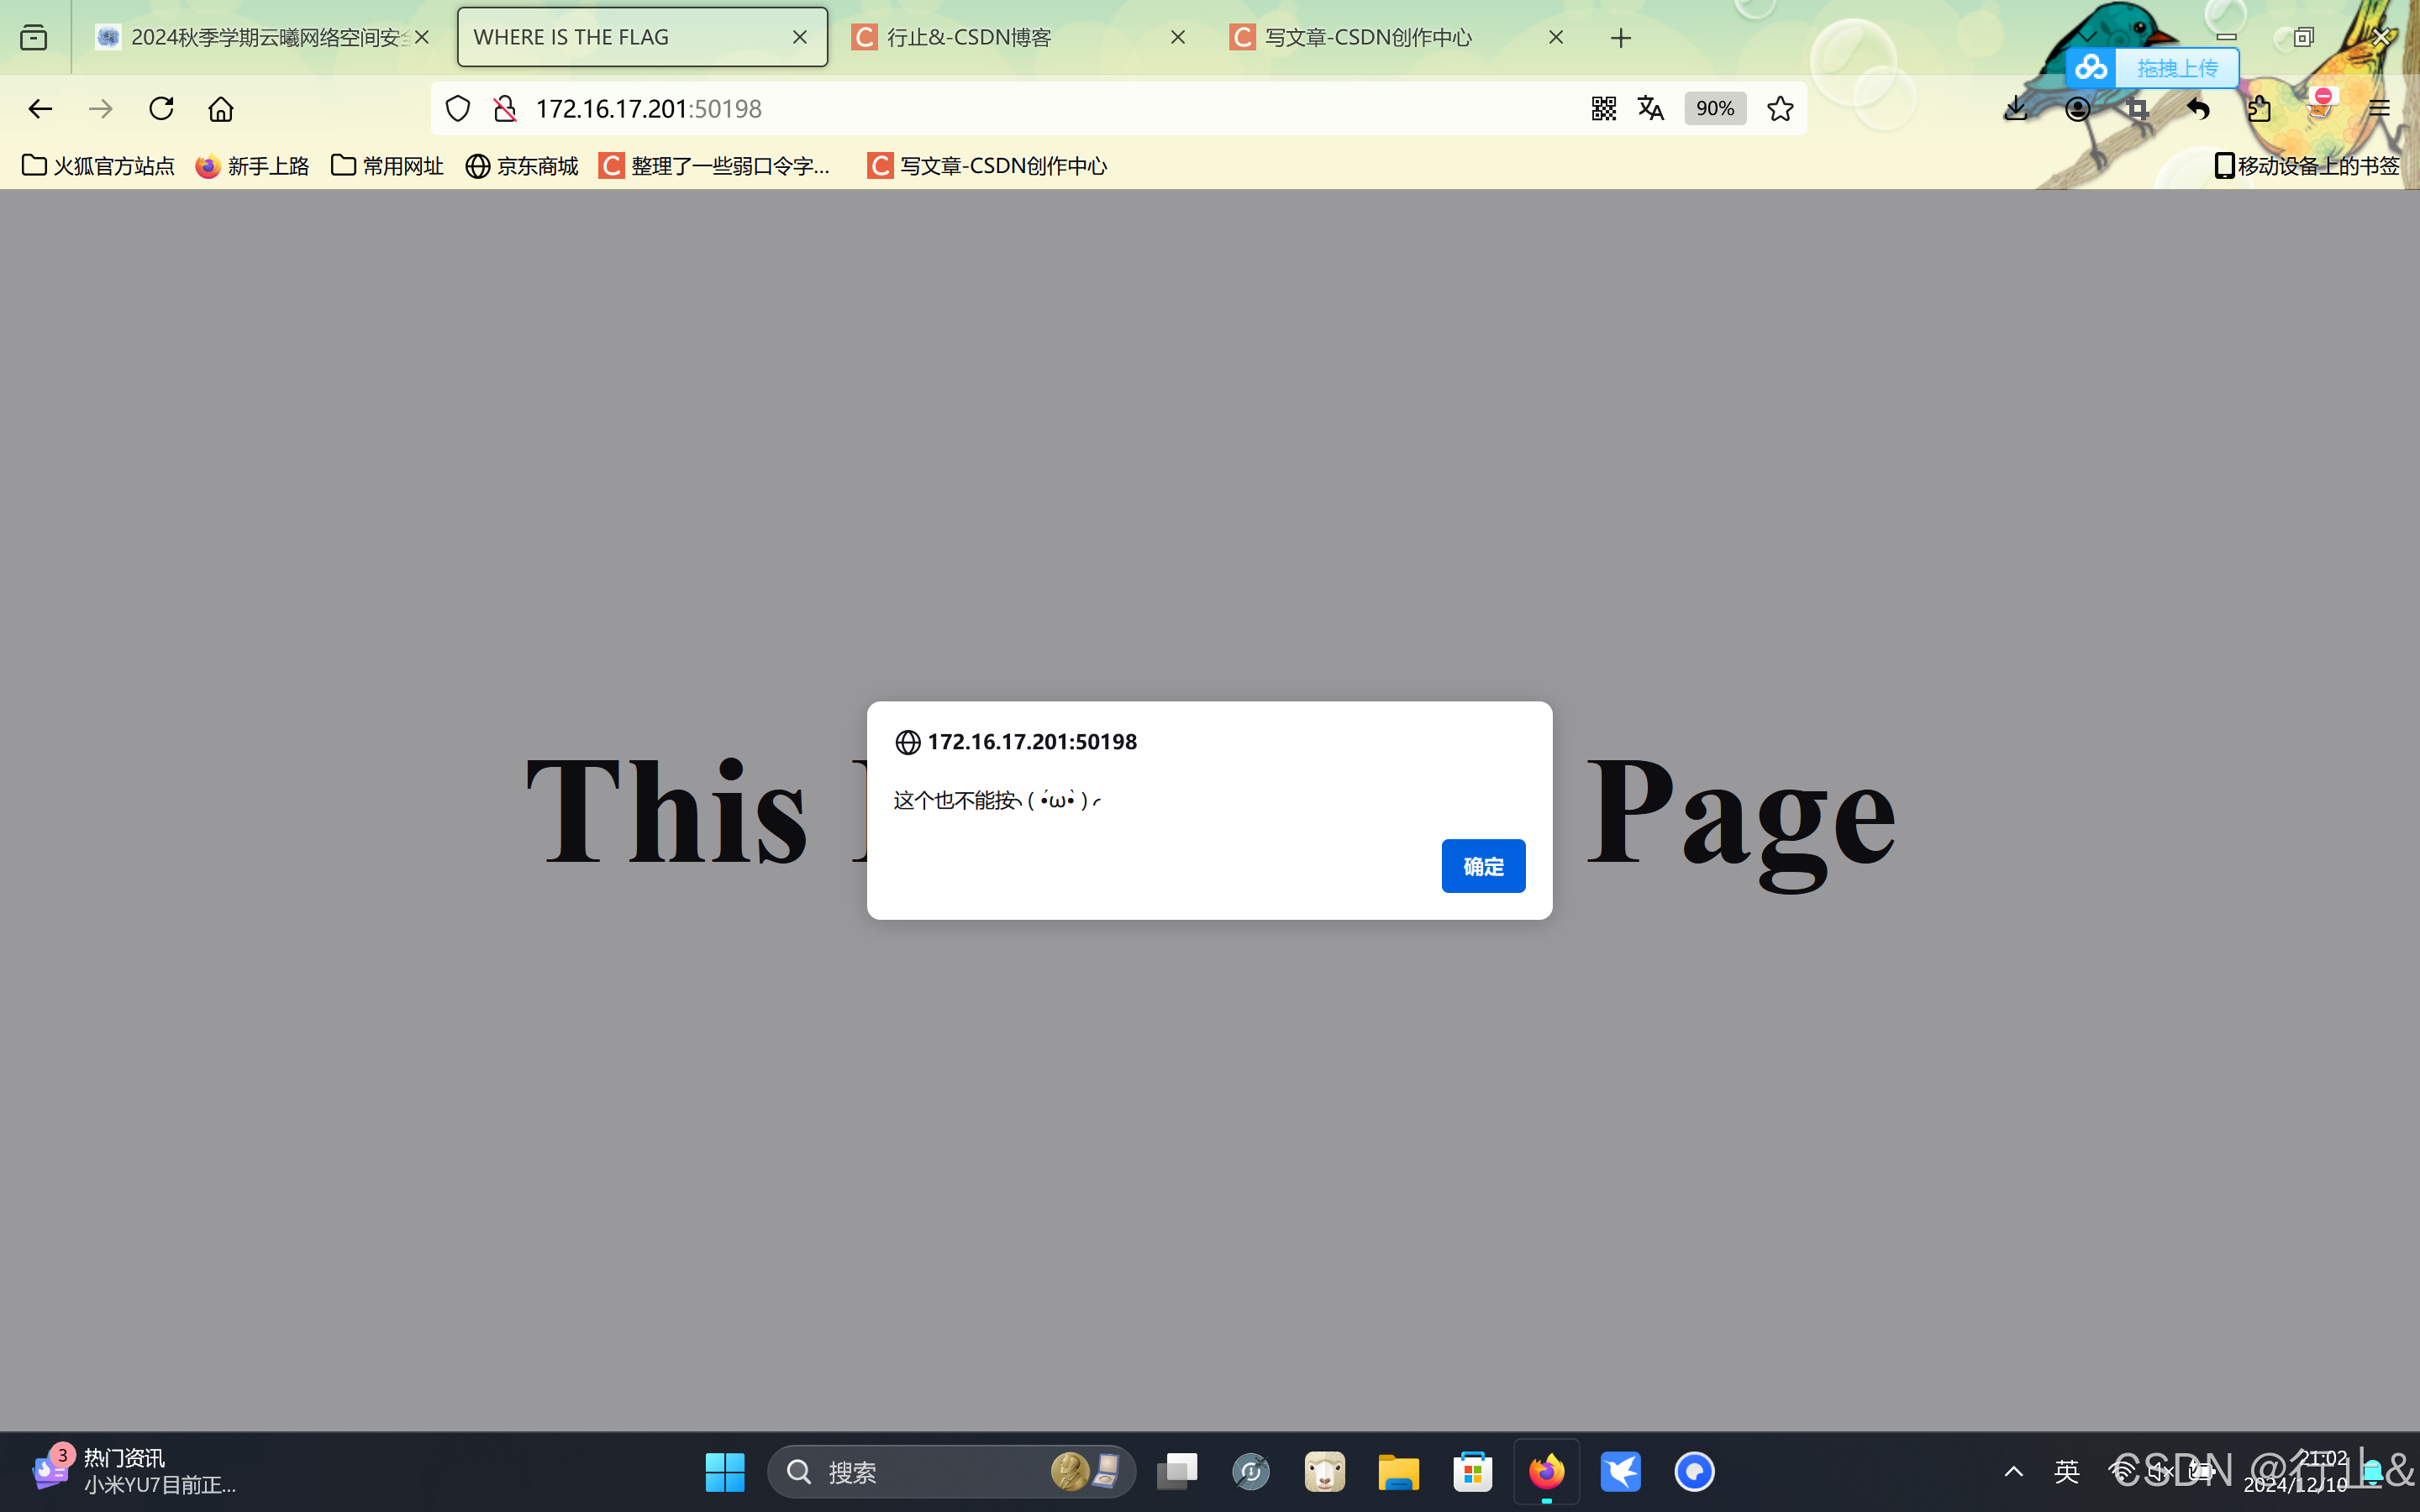Open the 京东商城 bookmark

(522, 166)
